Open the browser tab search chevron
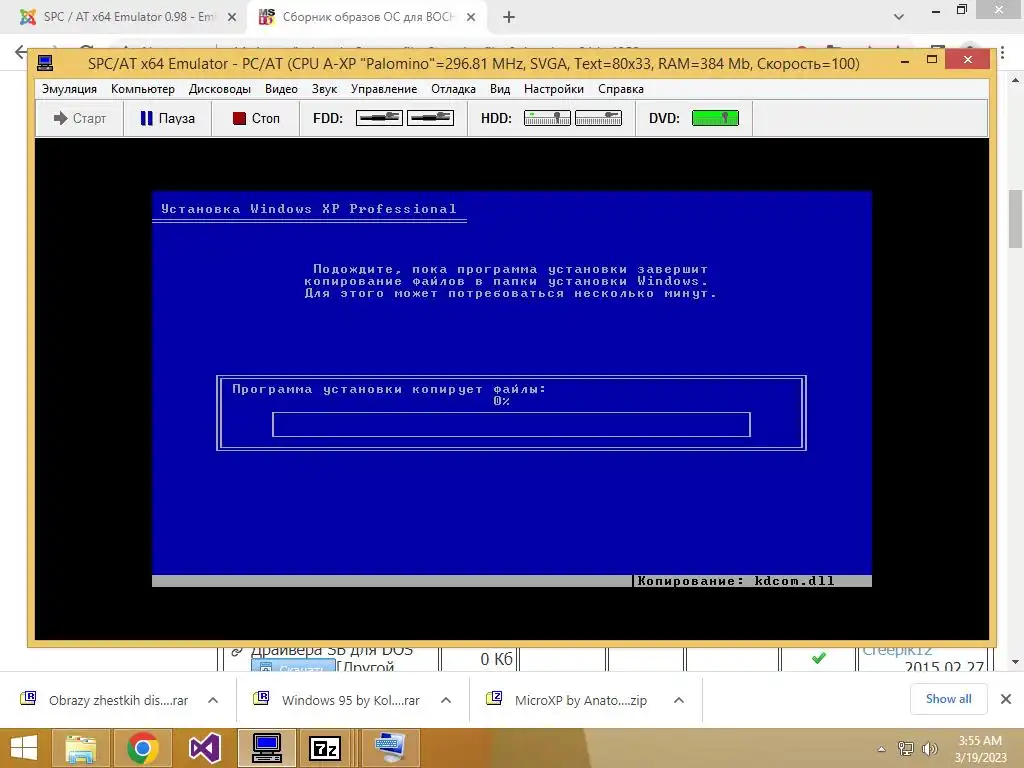The height and width of the screenshot is (768, 1024). [x=899, y=17]
